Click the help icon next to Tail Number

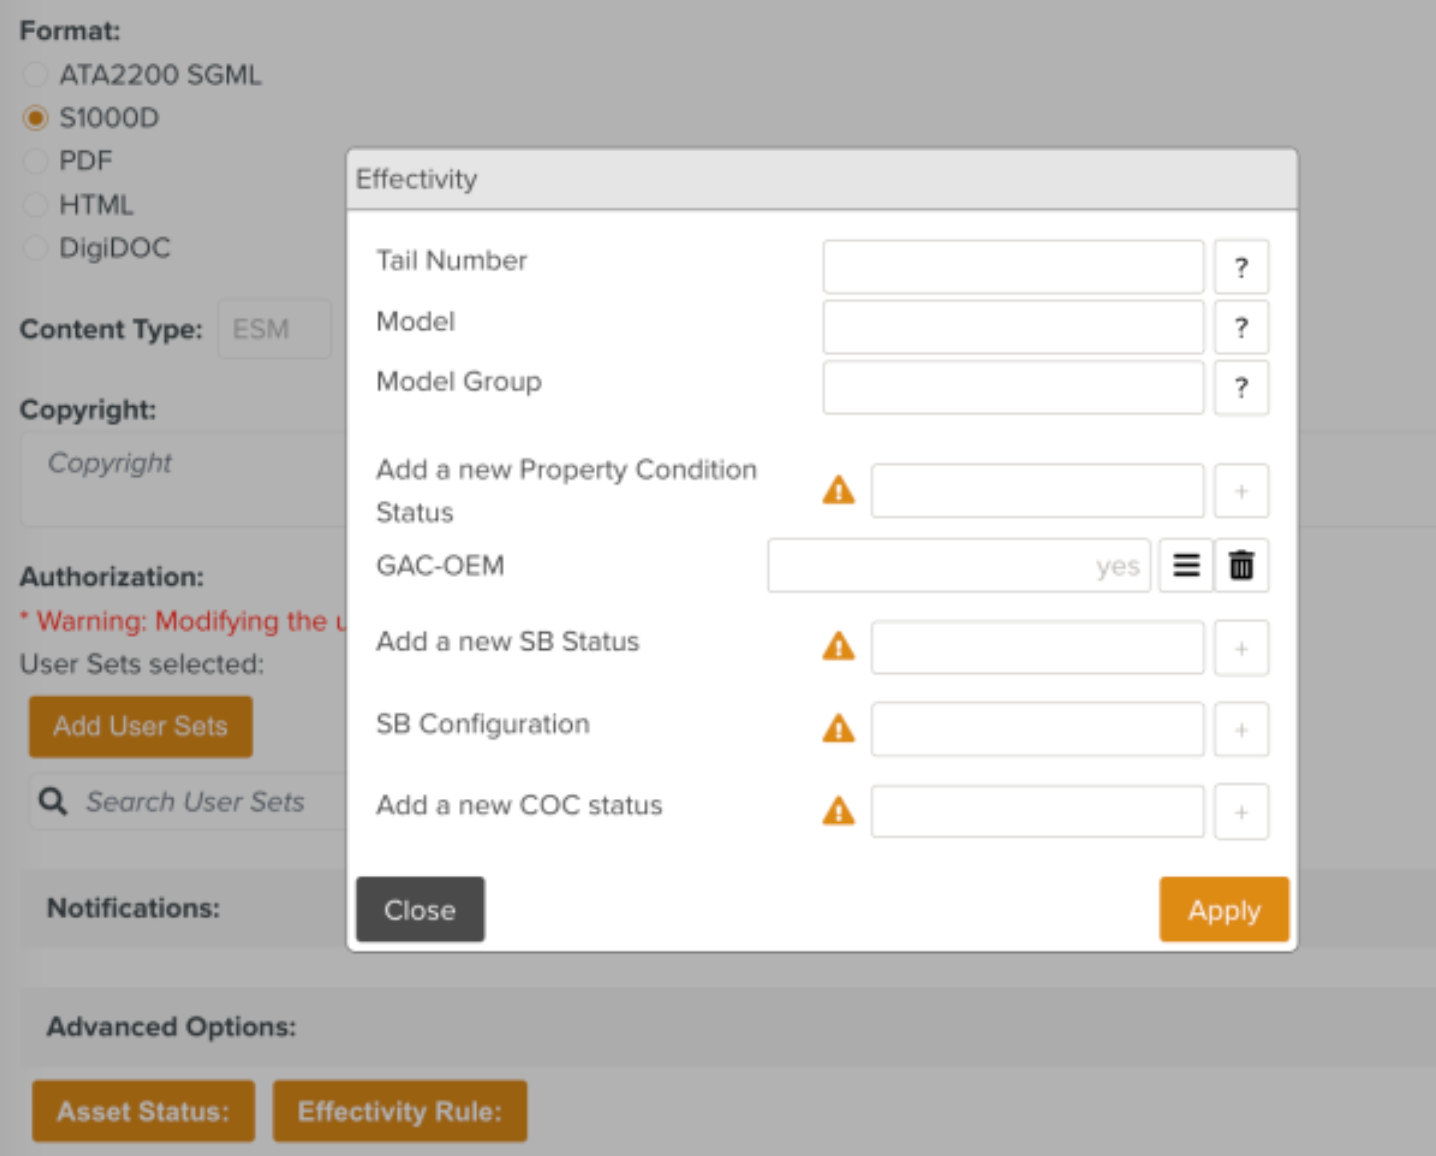[1241, 267]
